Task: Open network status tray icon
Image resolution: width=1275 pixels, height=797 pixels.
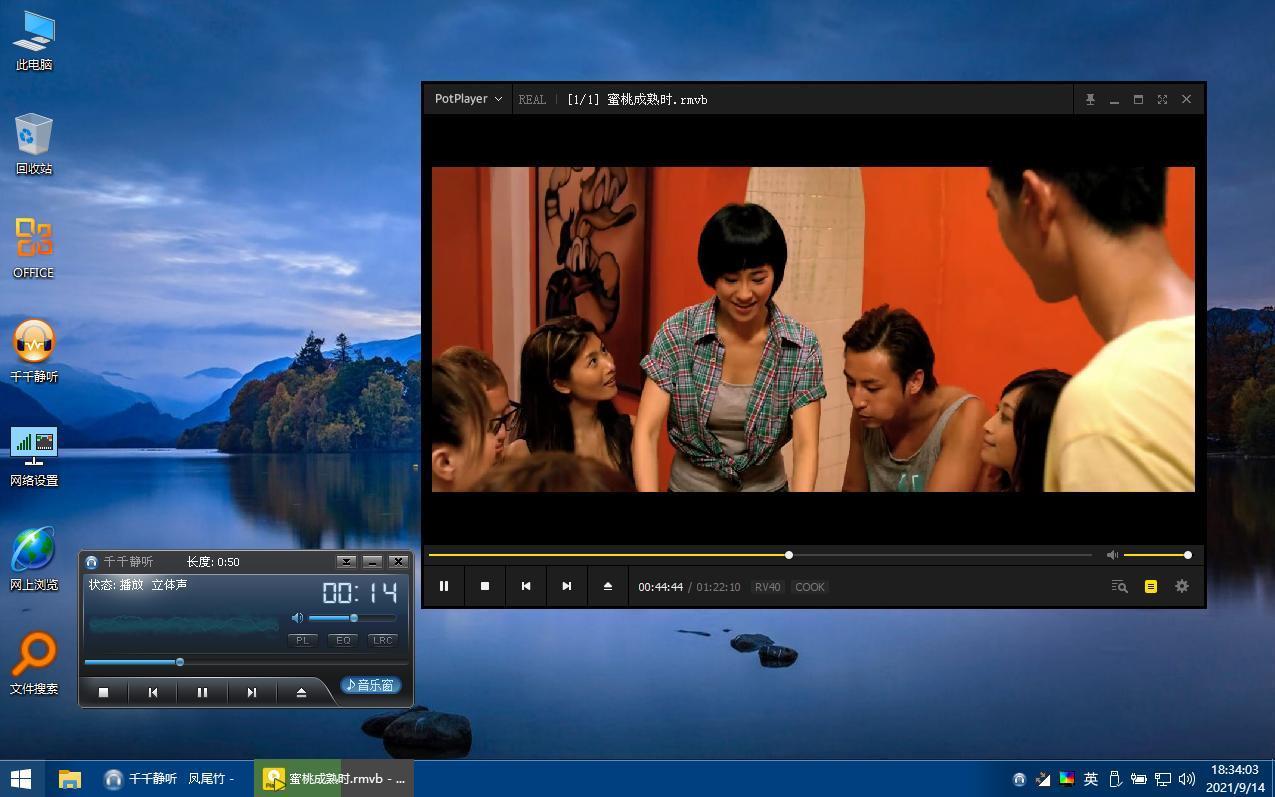Action: click(x=1163, y=779)
